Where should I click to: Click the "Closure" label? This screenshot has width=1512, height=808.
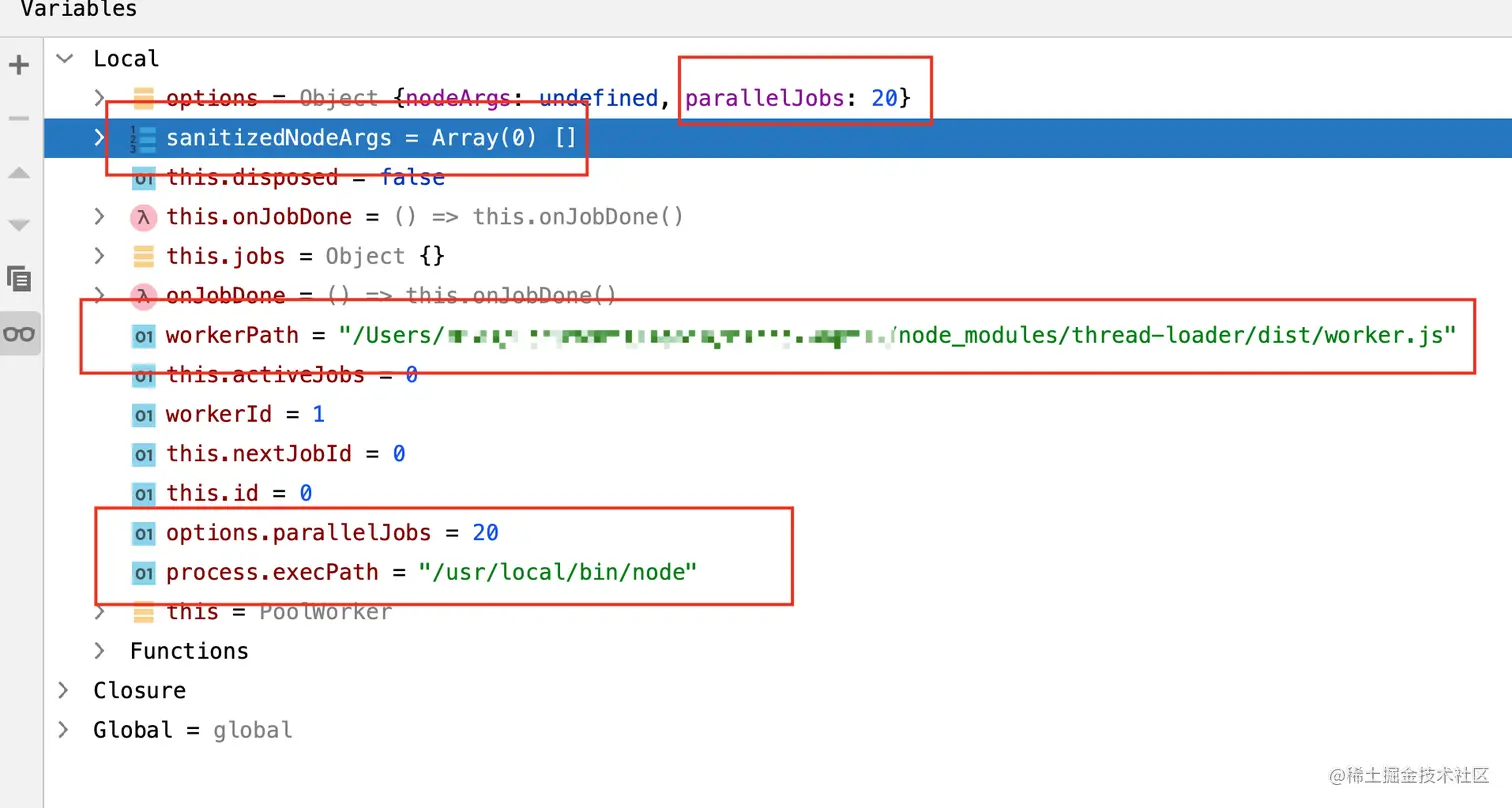click(x=139, y=690)
